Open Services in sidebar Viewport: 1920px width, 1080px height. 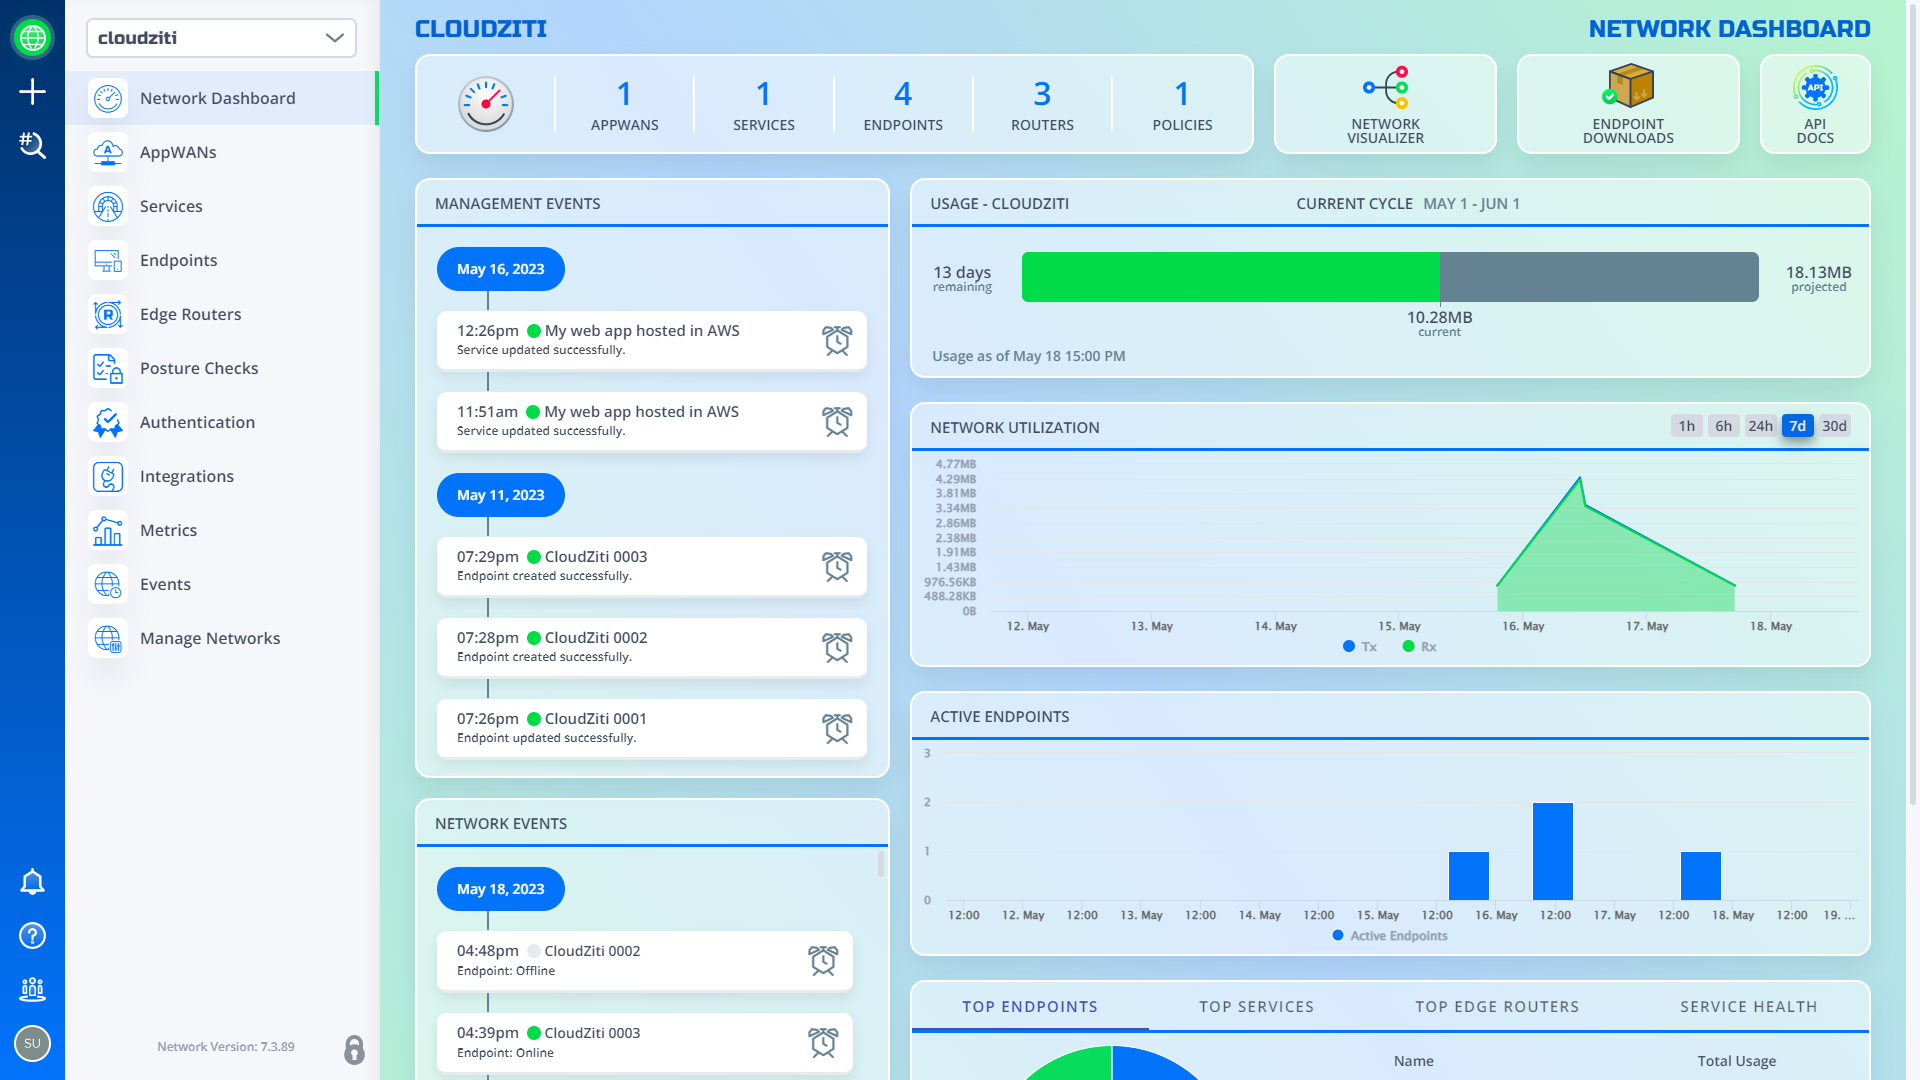(x=221, y=206)
